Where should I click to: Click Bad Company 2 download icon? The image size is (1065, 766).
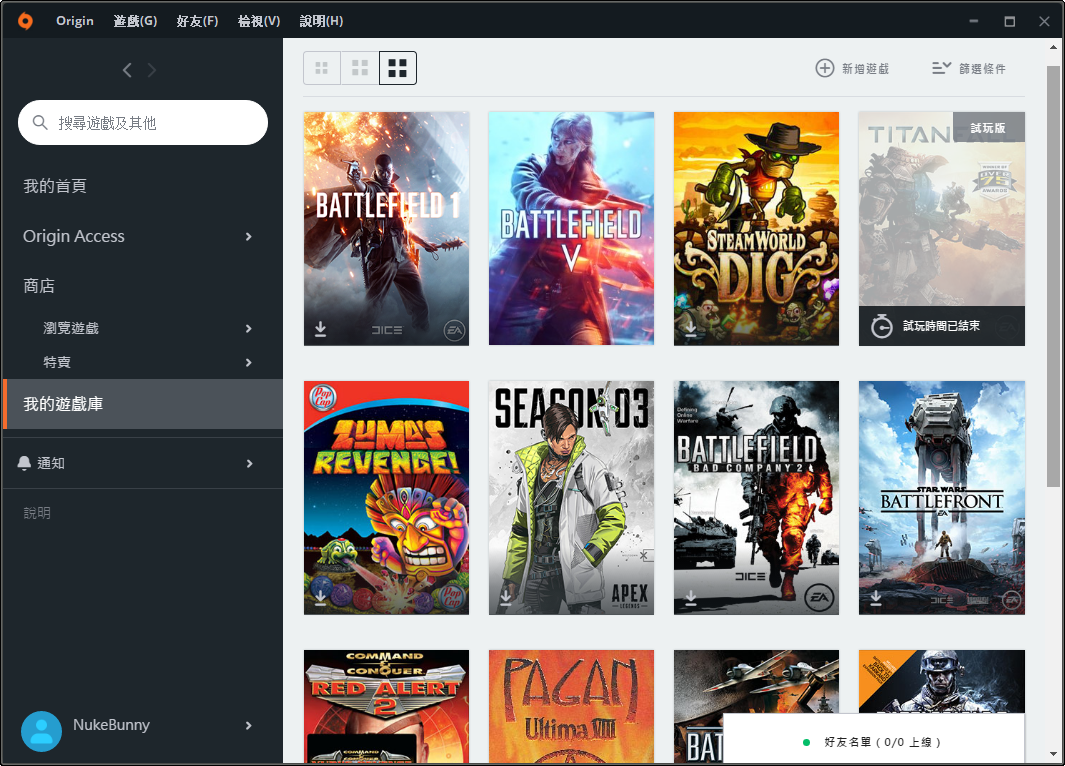pos(691,598)
